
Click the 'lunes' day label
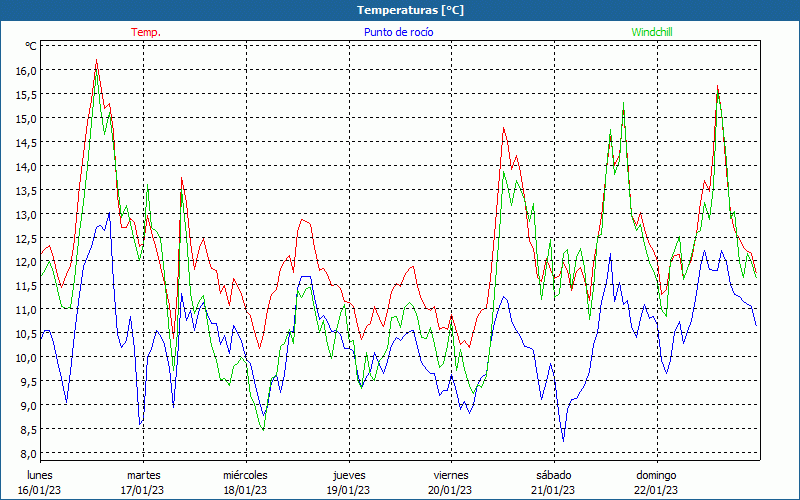pyautogui.click(x=40, y=475)
